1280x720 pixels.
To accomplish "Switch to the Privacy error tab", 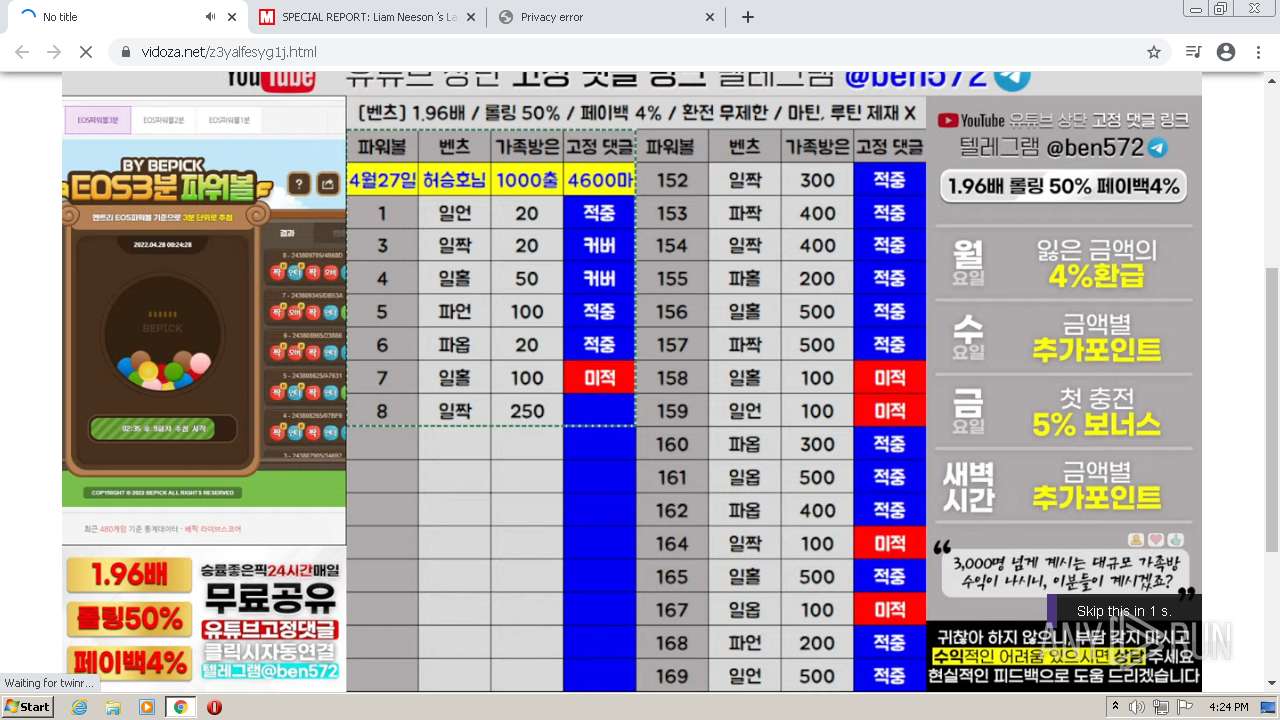I will pyautogui.click(x=607, y=17).
